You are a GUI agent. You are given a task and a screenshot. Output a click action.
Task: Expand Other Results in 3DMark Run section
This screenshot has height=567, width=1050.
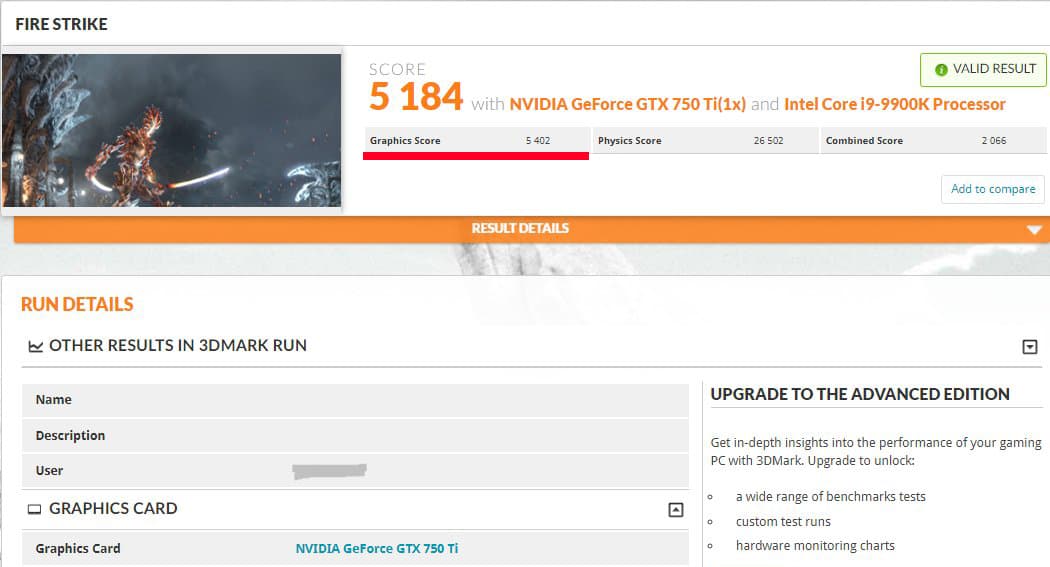1030,347
